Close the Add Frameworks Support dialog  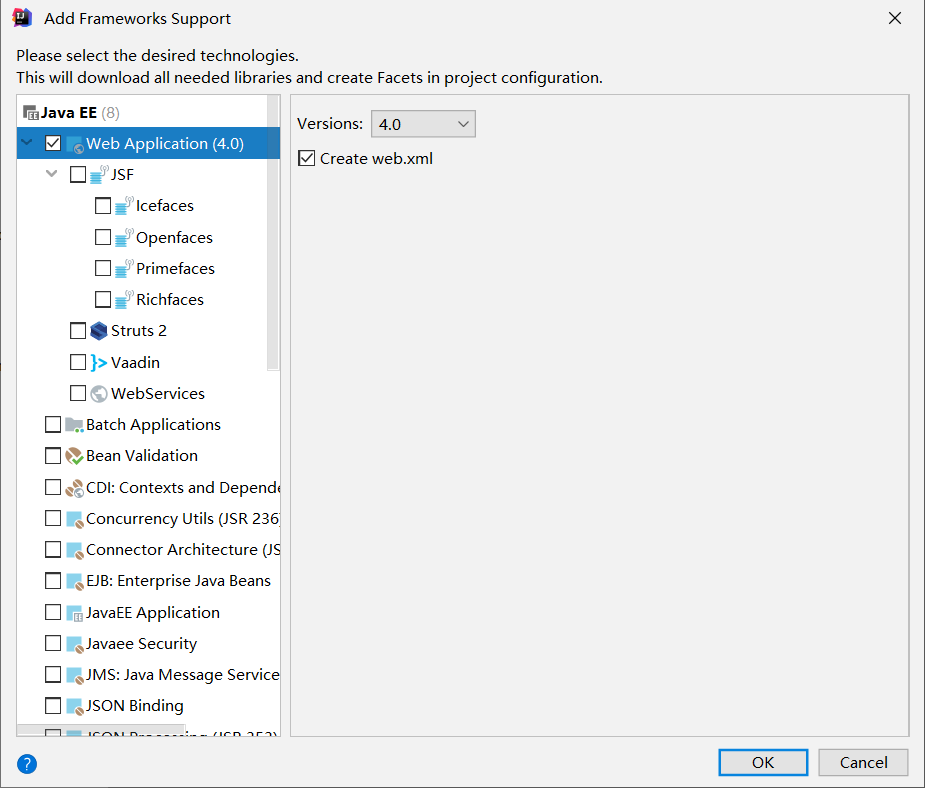click(x=895, y=18)
